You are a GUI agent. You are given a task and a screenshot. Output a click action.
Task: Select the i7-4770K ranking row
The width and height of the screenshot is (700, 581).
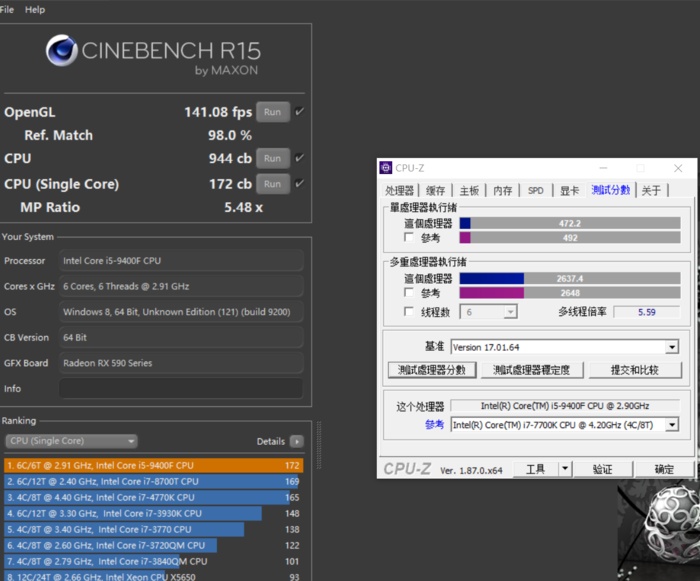click(154, 497)
